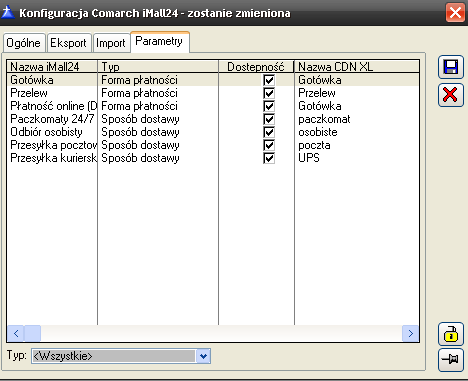Toggle availability checkbox for Przesyłka pocztowa
Image resolution: width=468 pixels, height=381 pixels.
(269, 145)
